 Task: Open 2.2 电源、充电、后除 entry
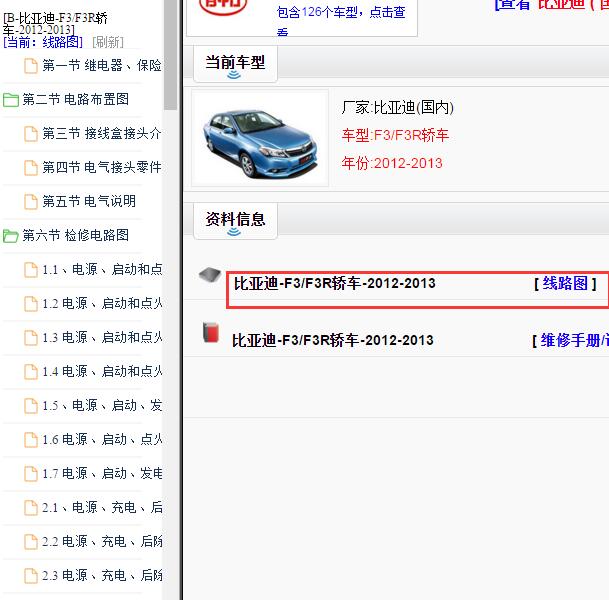click(x=102, y=541)
